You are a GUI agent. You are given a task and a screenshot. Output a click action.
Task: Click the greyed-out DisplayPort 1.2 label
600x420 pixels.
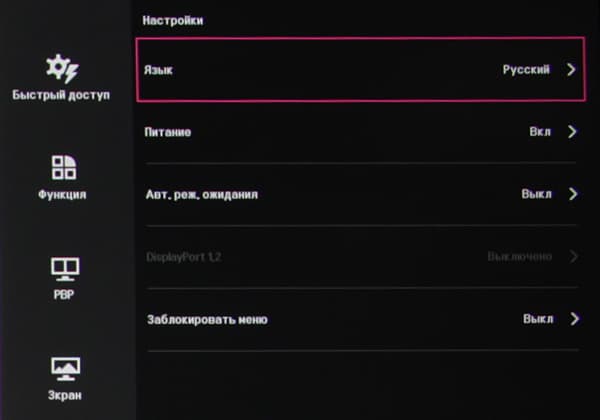[x=183, y=257]
